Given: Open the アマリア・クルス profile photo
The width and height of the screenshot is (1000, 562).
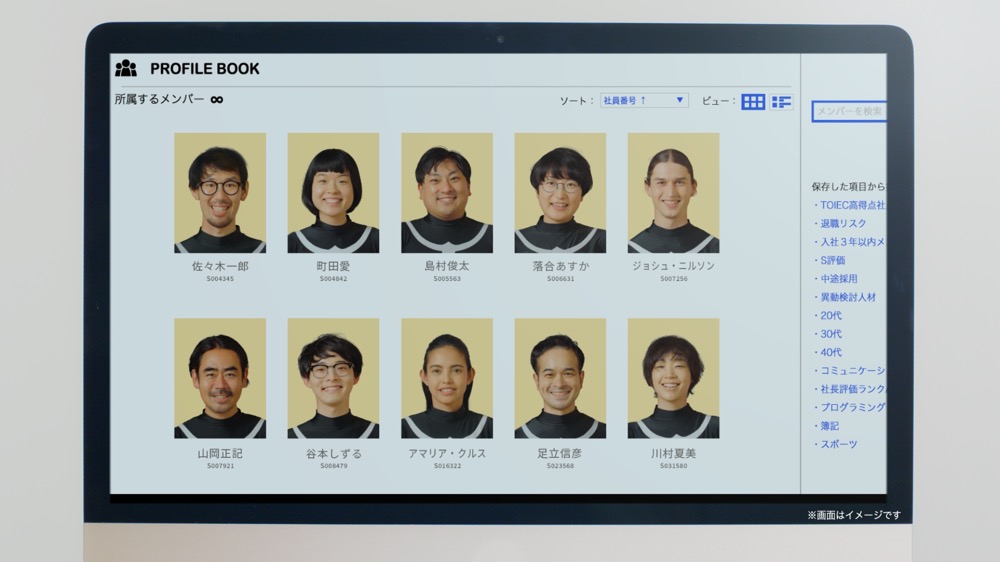Looking at the screenshot, I should click(447, 378).
